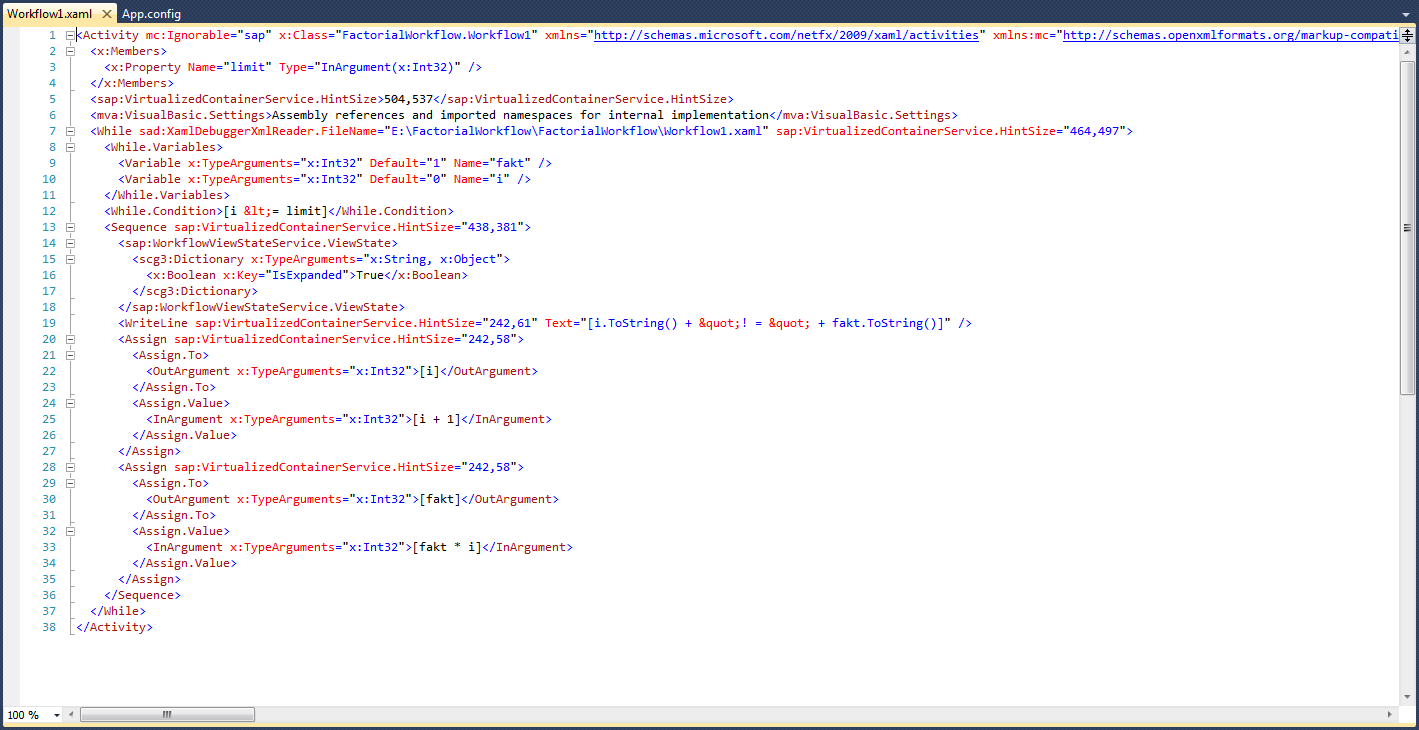Viewport: 1419px width, 730px height.
Task: Collapse the Activity element on line 1
Action: coord(69,35)
